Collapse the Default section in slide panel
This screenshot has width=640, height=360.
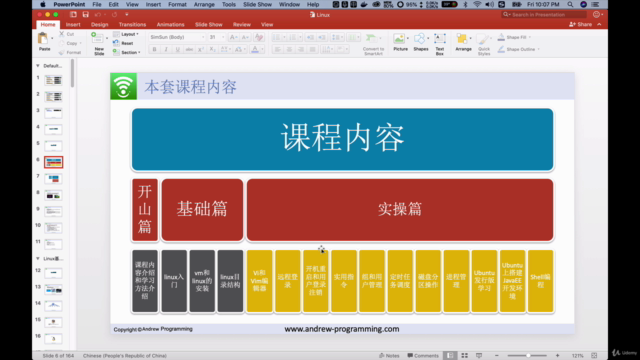tap(38, 66)
